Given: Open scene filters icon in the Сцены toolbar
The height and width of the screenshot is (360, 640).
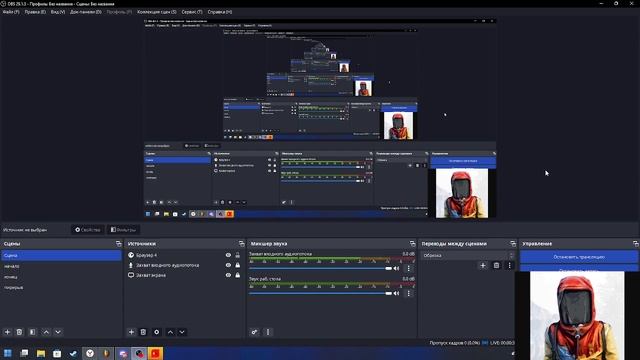Looking at the screenshot, I should coord(32,332).
